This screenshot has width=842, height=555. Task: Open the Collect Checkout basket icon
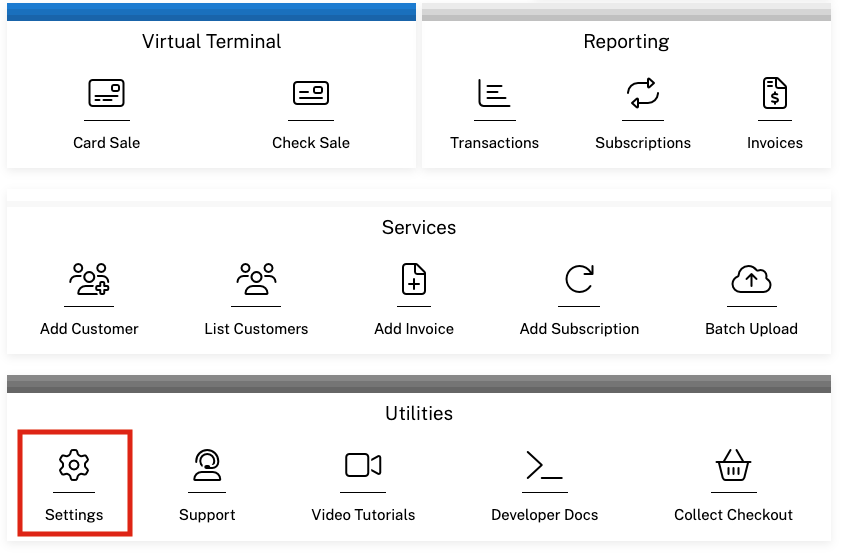733,465
